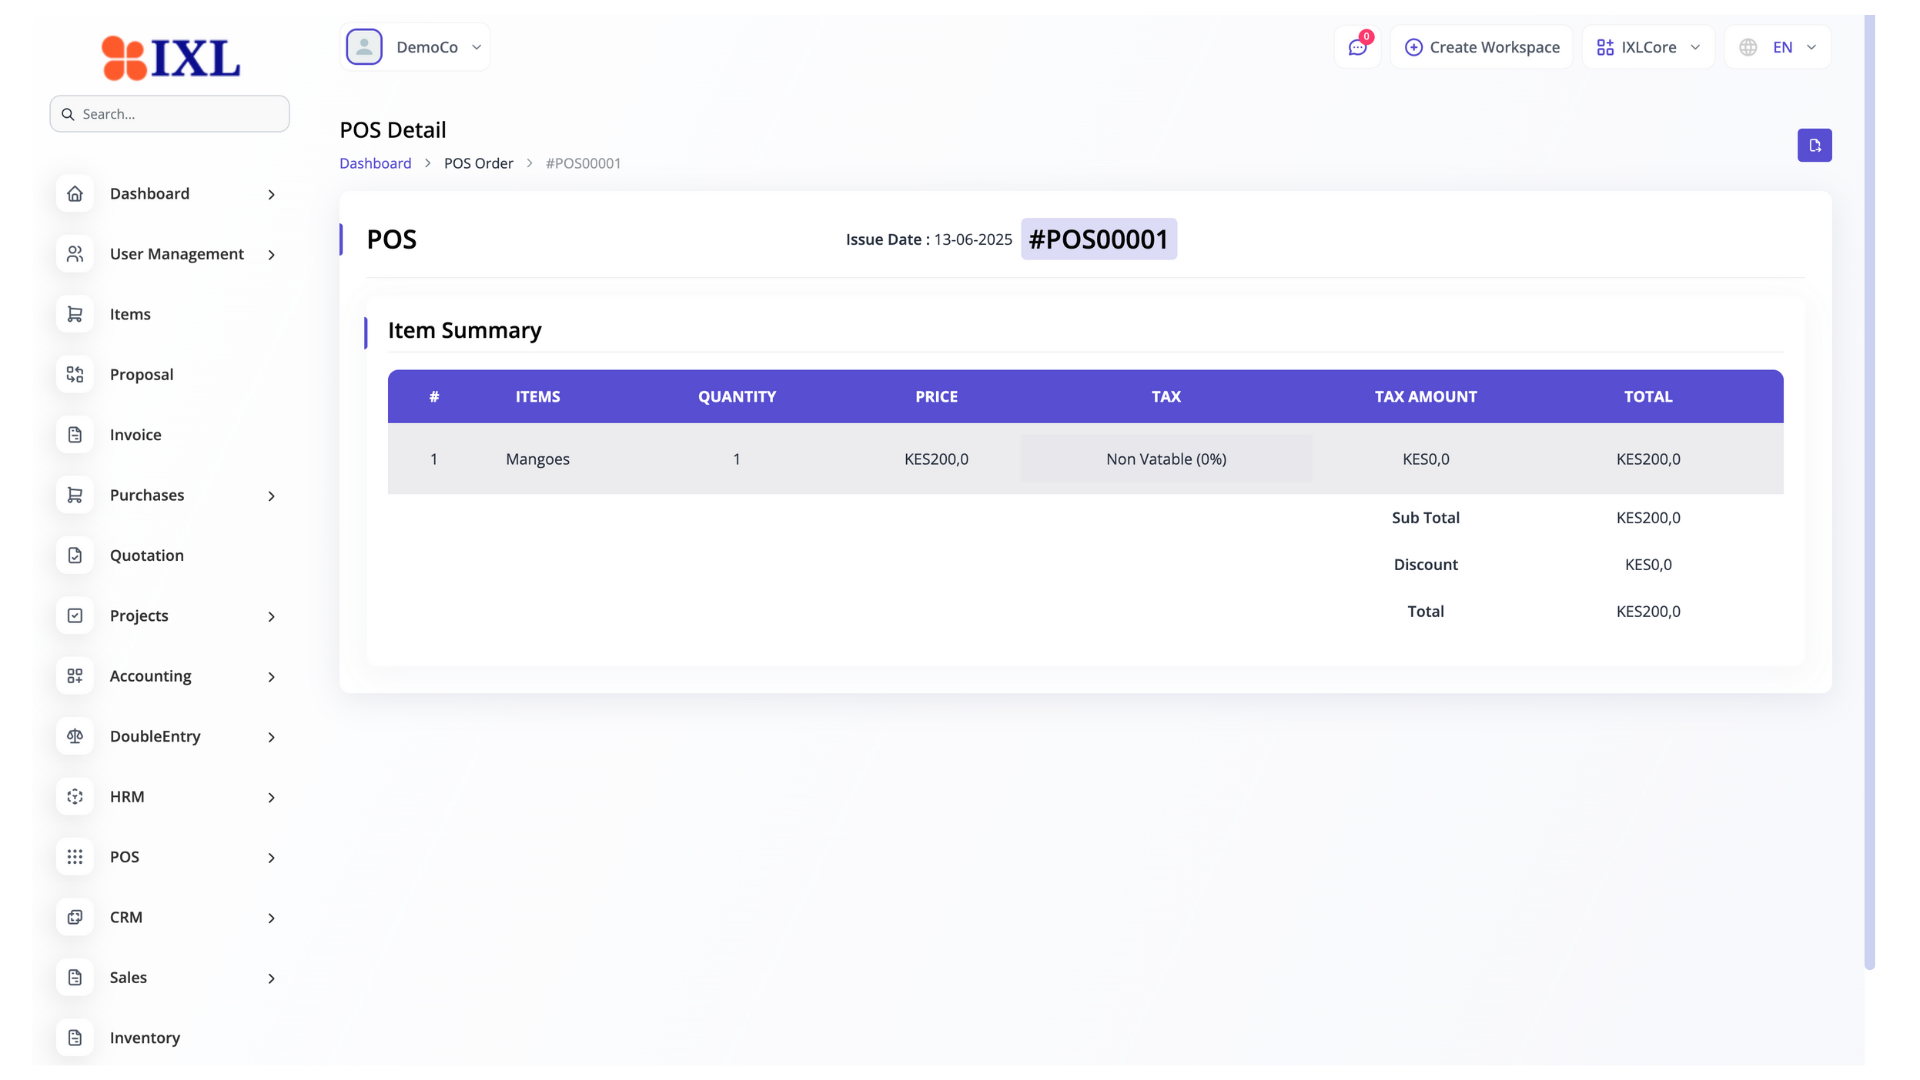
Task: Expand the Accounting submenu chevron
Action: [271, 677]
